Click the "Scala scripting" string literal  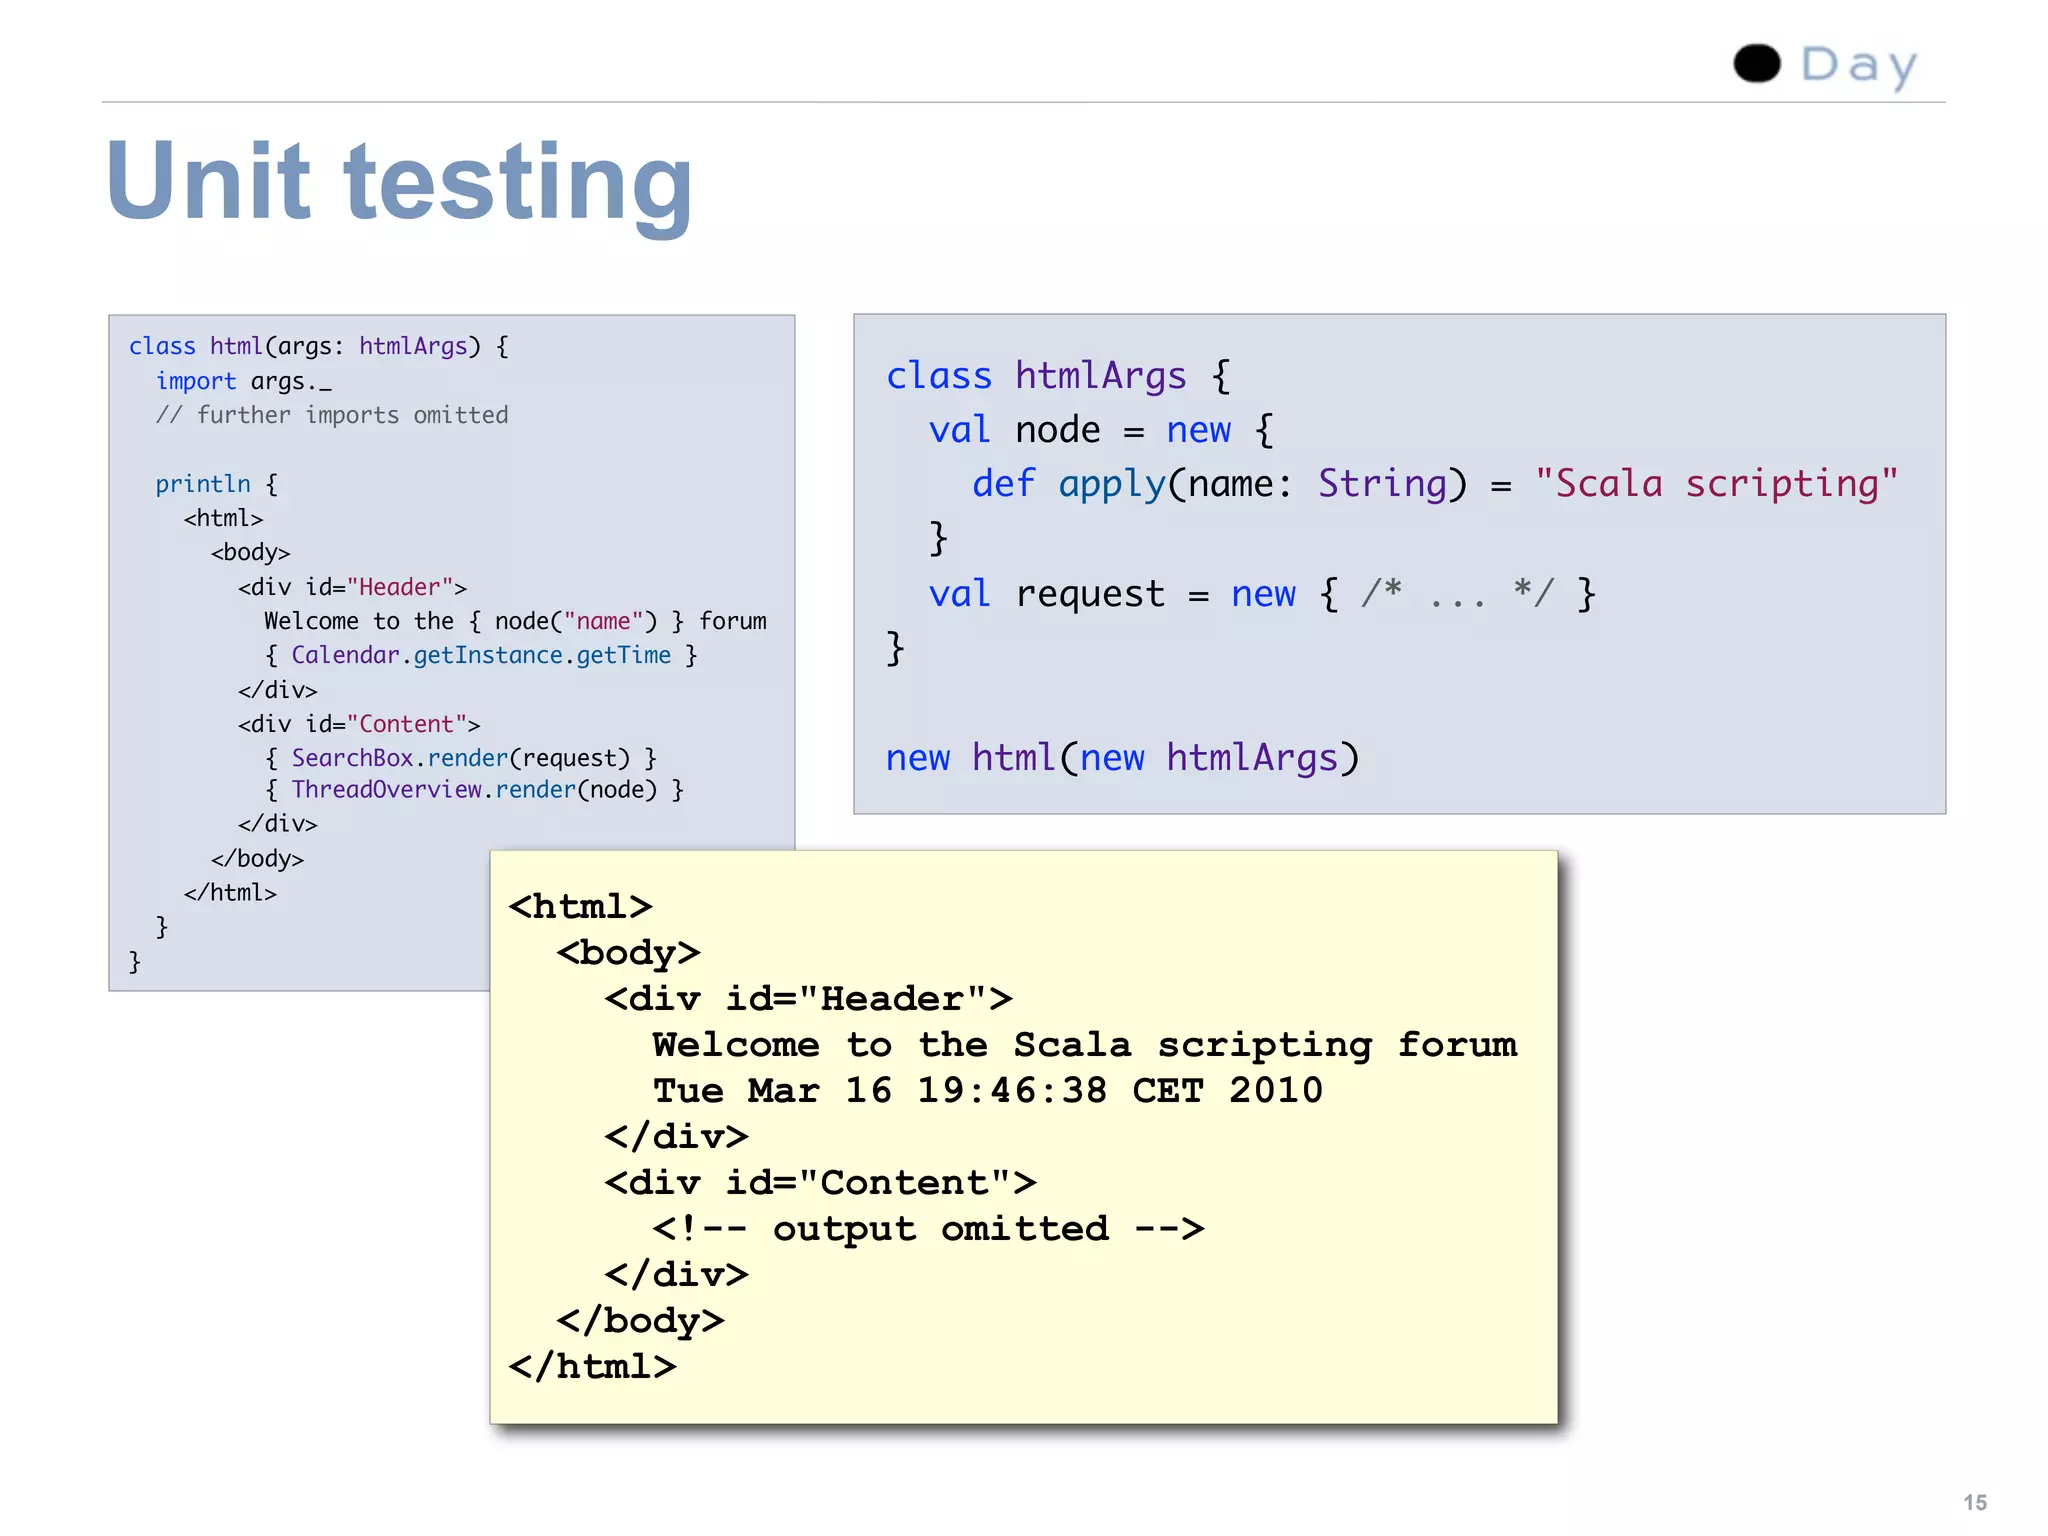pos(1716,485)
